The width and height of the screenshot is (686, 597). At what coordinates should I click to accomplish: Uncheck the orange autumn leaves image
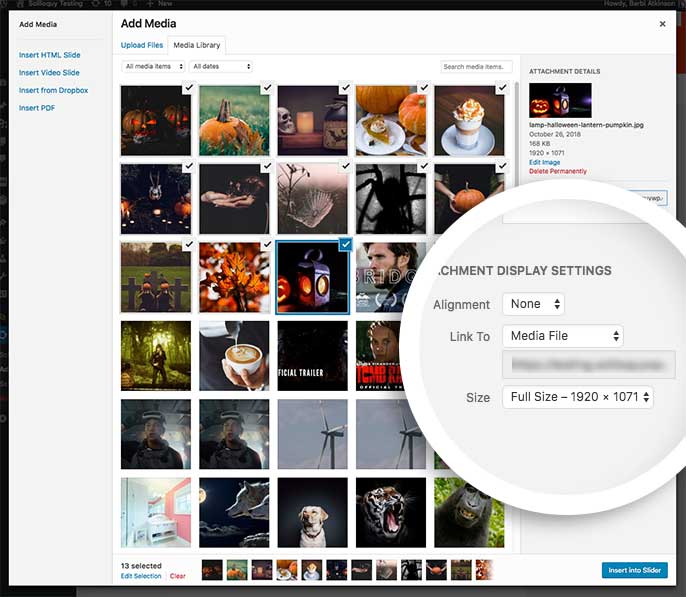pyautogui.click(x=267, y=244)
